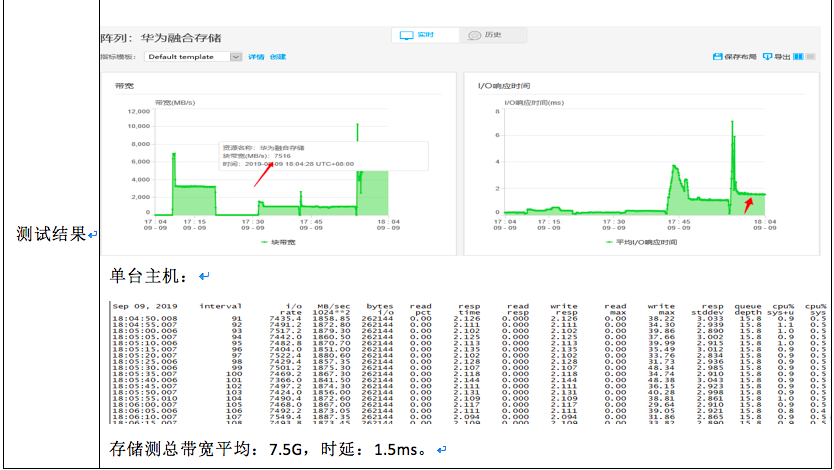This screenshot has height=470, width=834.
Task: Click the 导出 export button
Action: click(776, 56)
